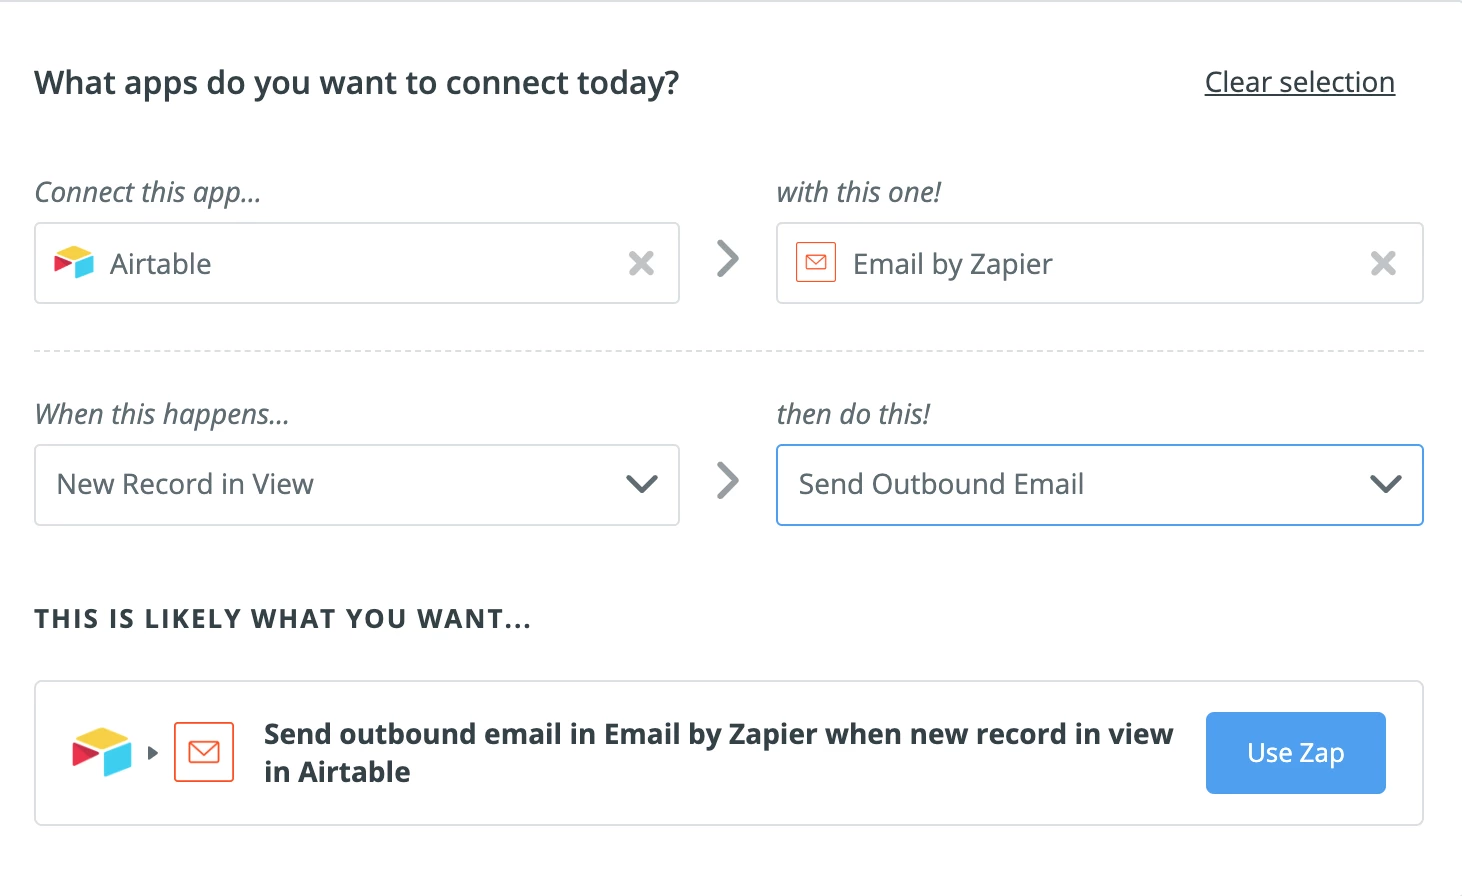
Task: Click the Airtable logo in the app field
Action: pyautogui.click(x=74, y=263)
